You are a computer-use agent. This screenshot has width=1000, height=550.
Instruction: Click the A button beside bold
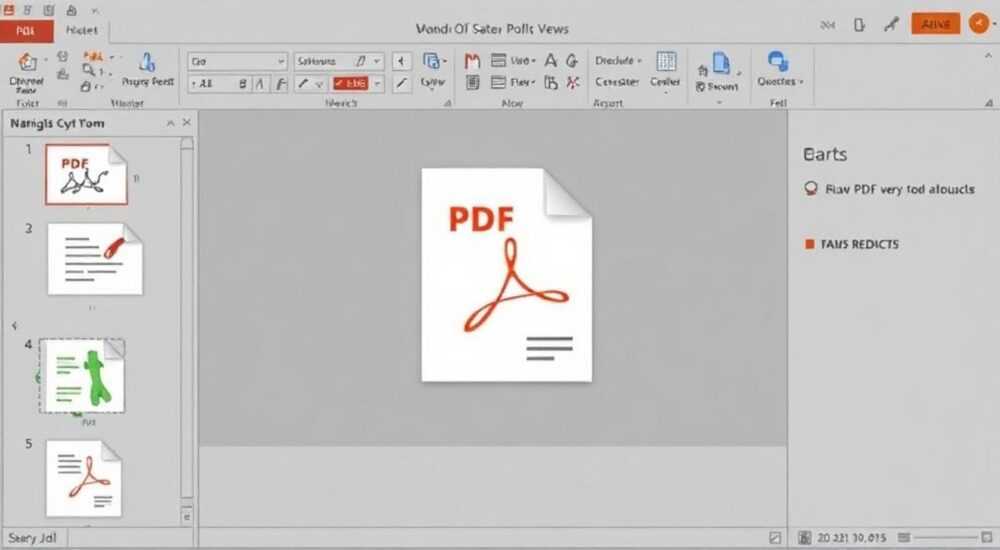[x=260, y=84]
